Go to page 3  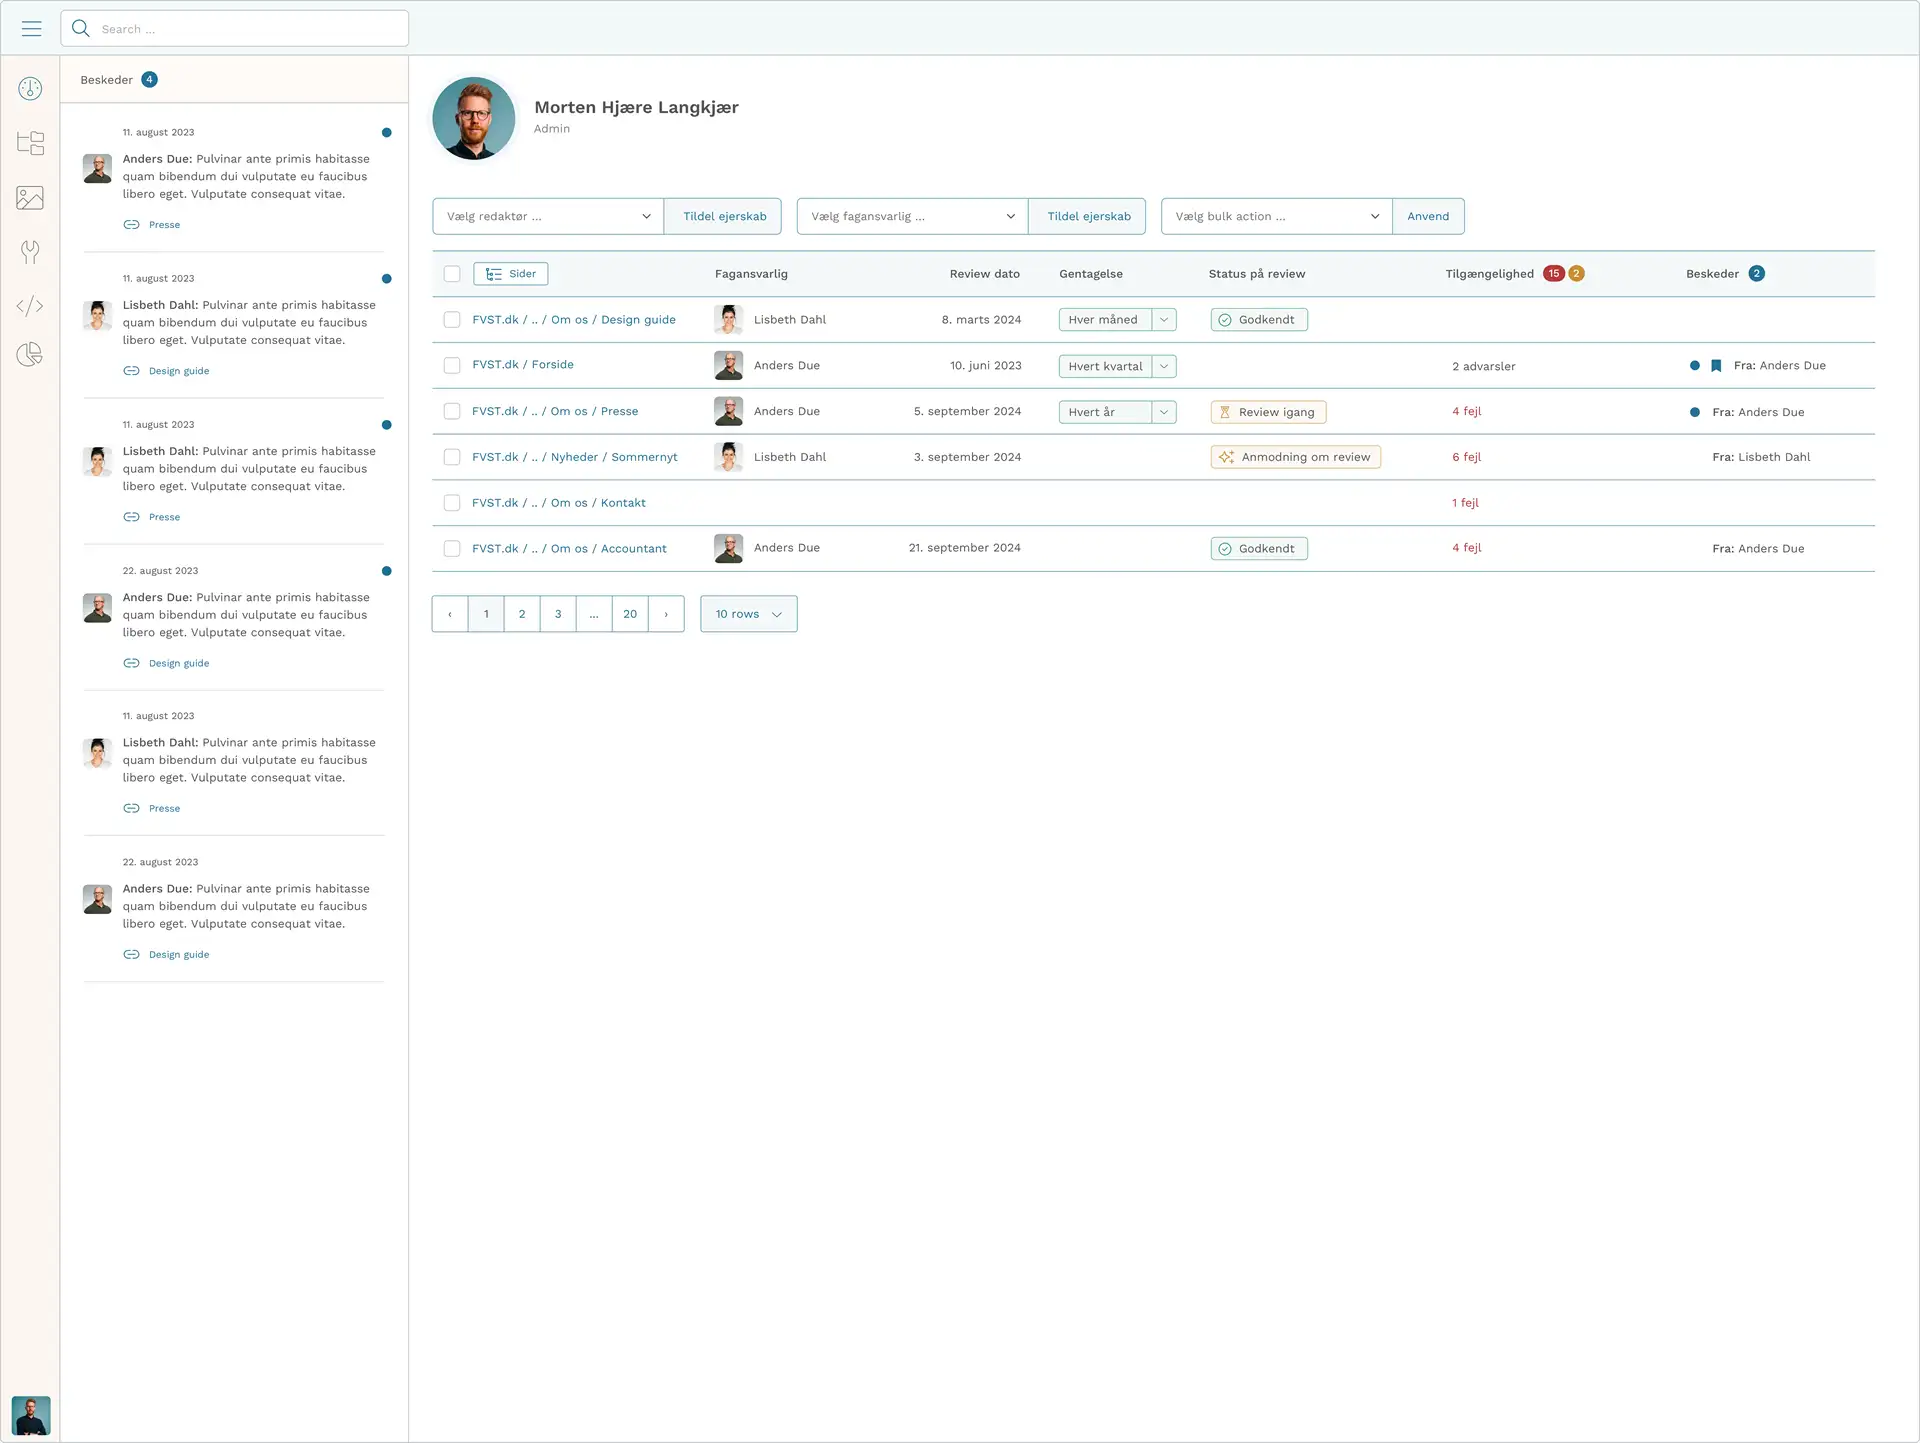(x=558, y=614)
